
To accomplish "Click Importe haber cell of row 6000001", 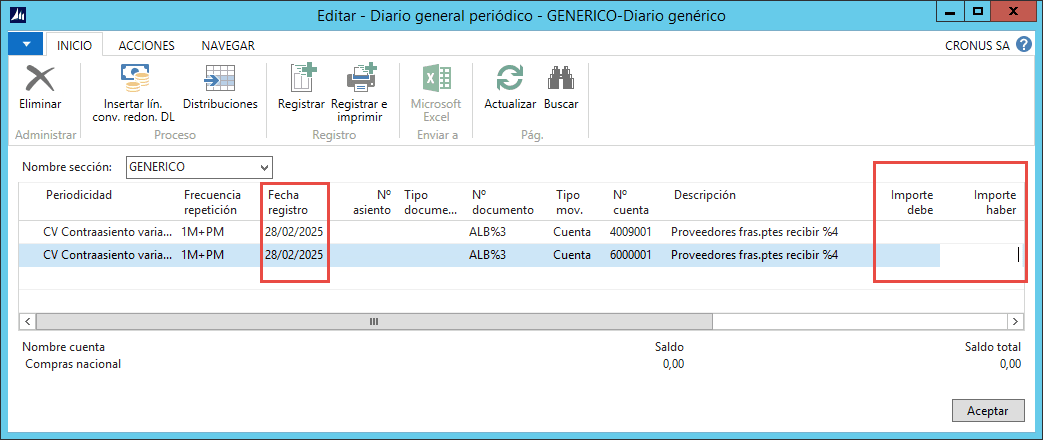I will click(982, 255).
